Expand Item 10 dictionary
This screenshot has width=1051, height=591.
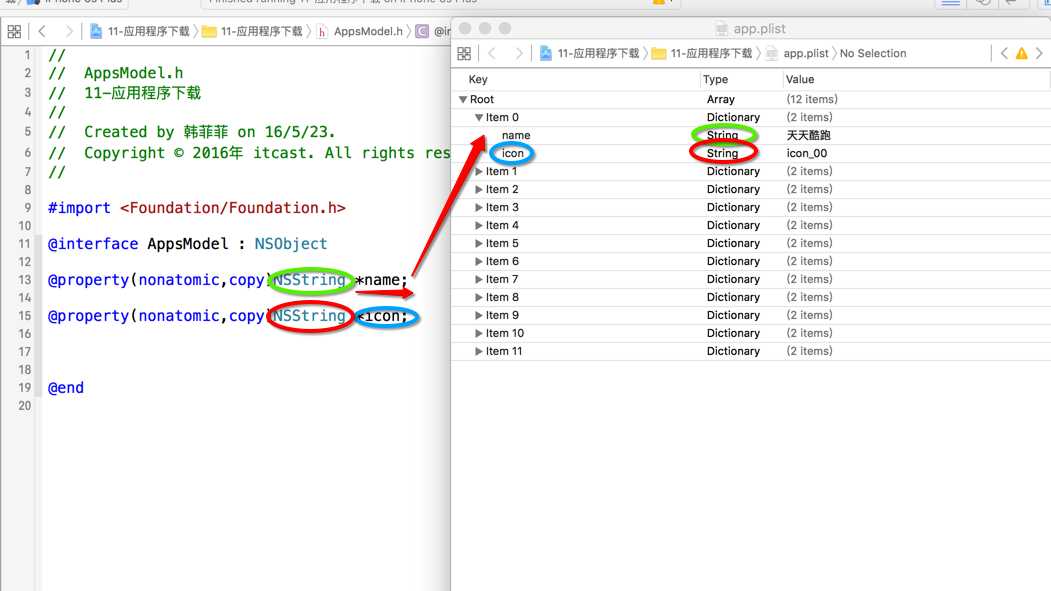pos(479,334)
